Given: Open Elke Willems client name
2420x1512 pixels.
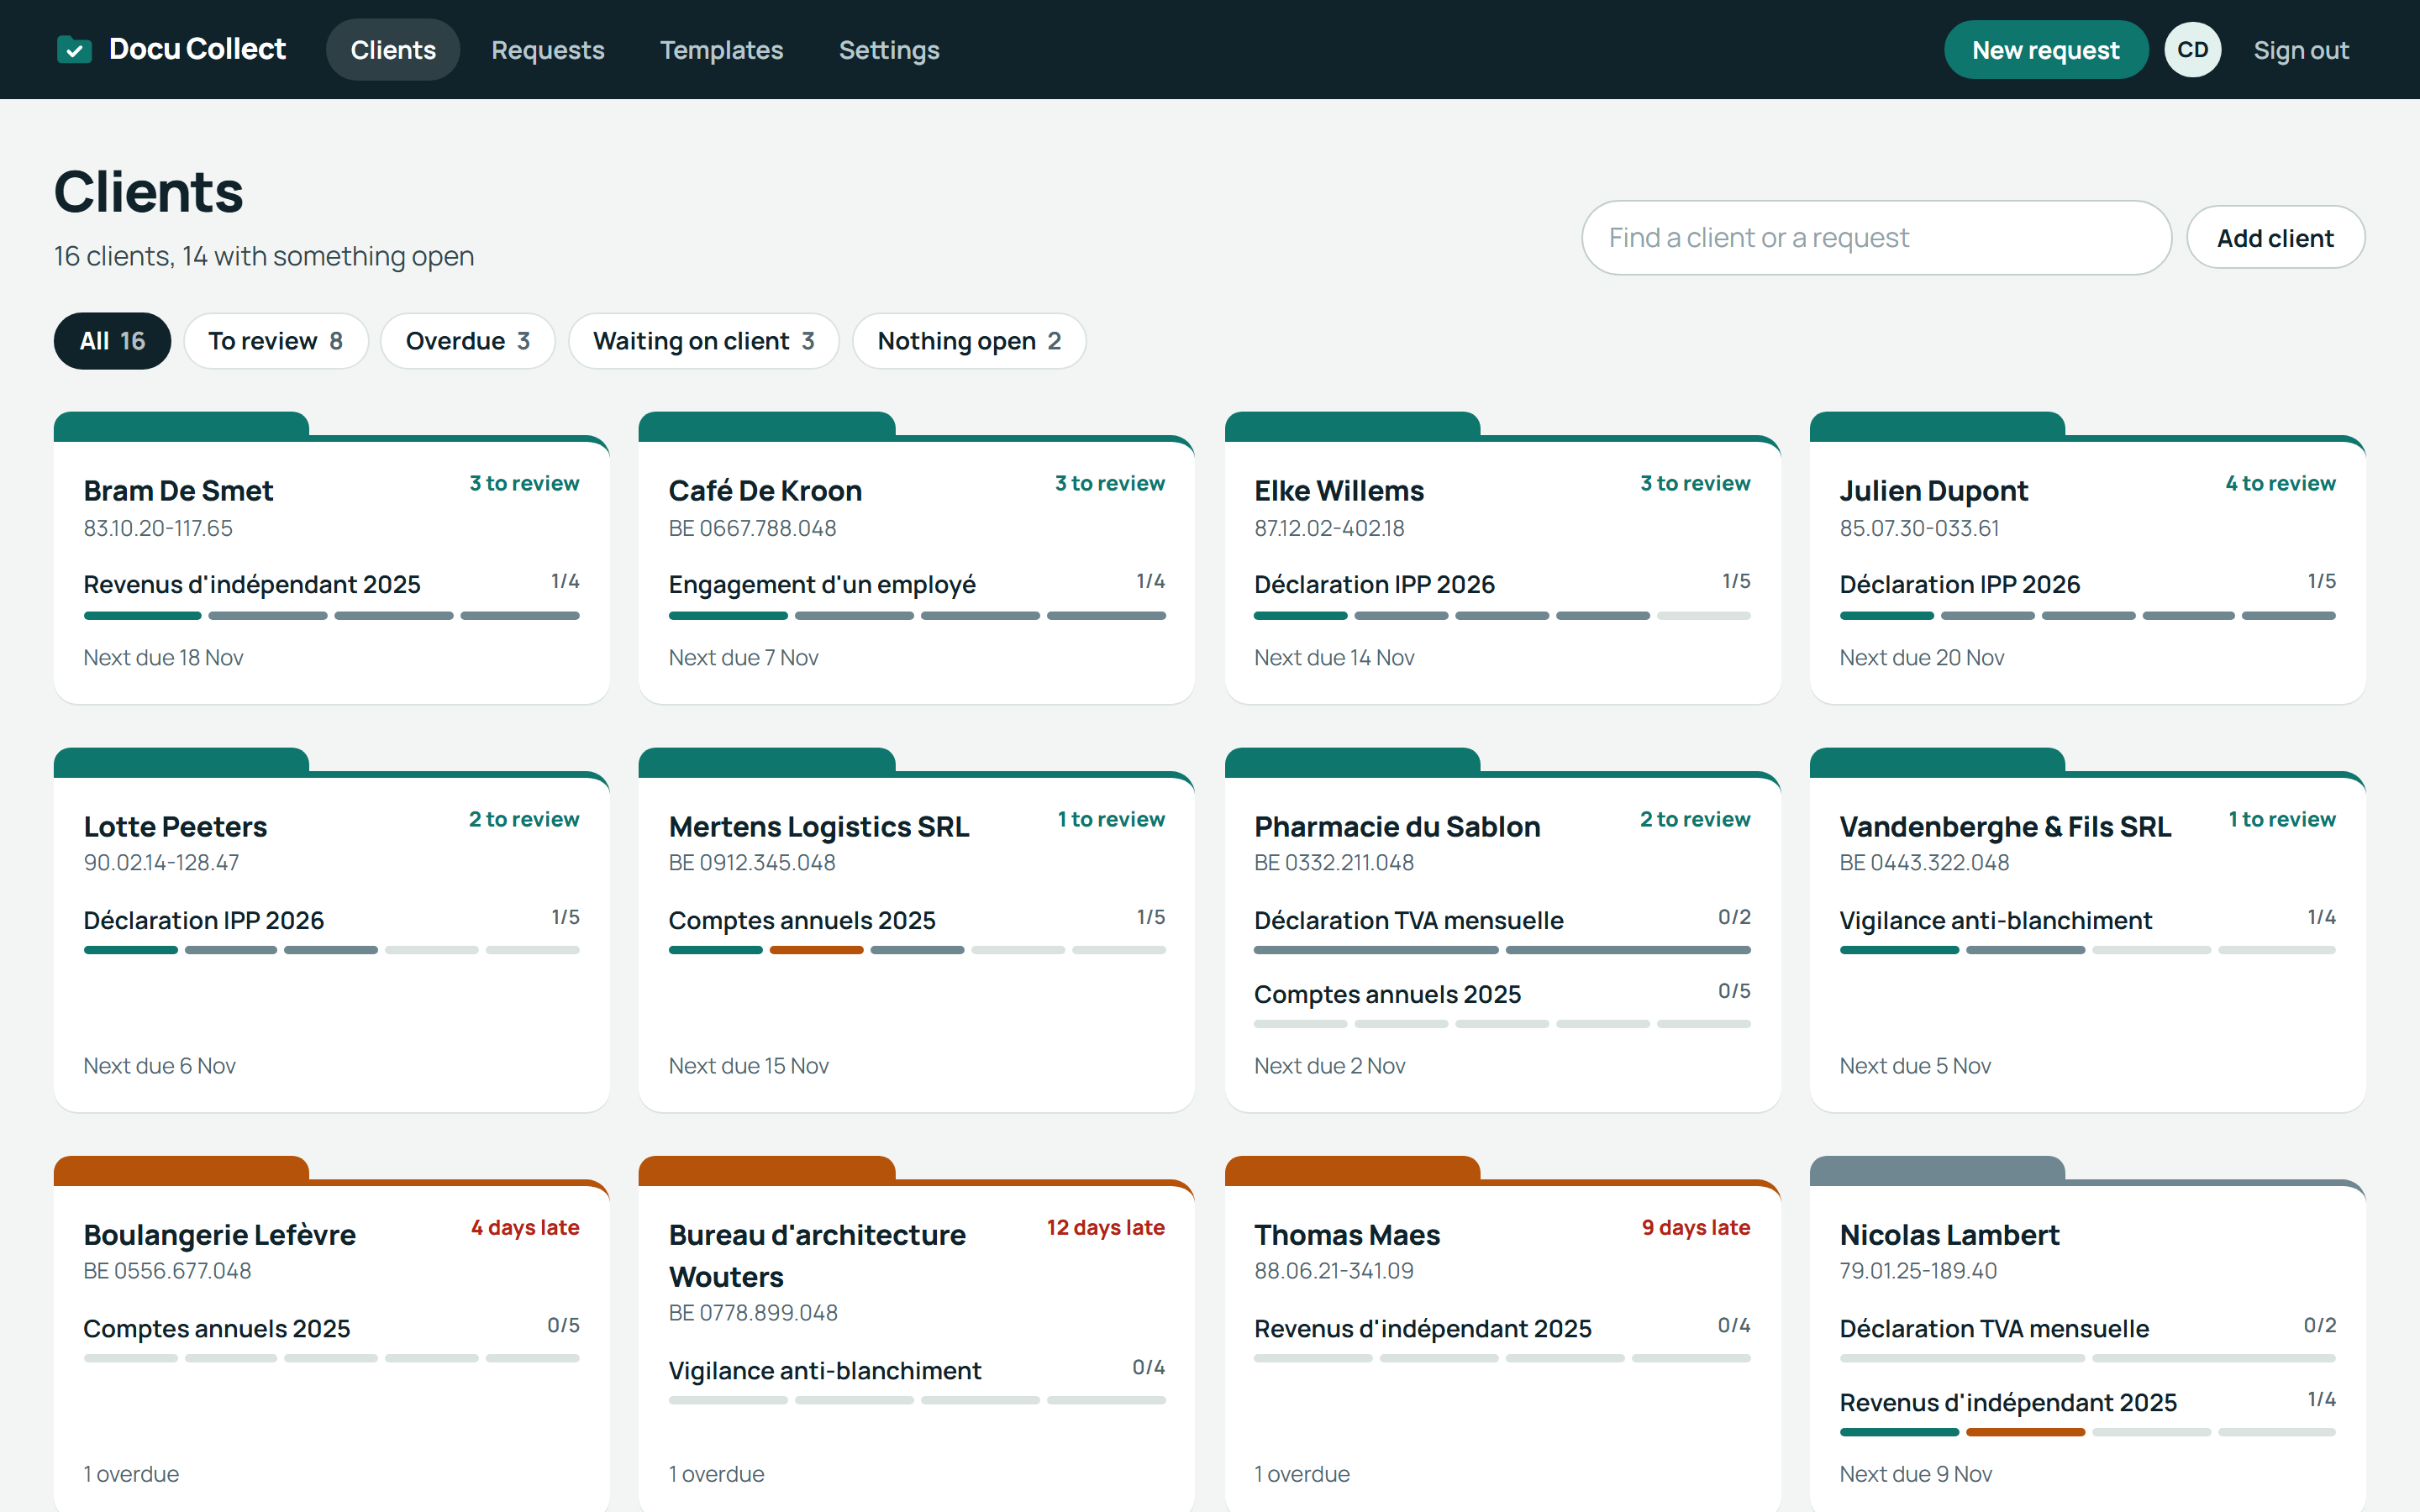Looking at the screenshot, I should [1339, 491].
